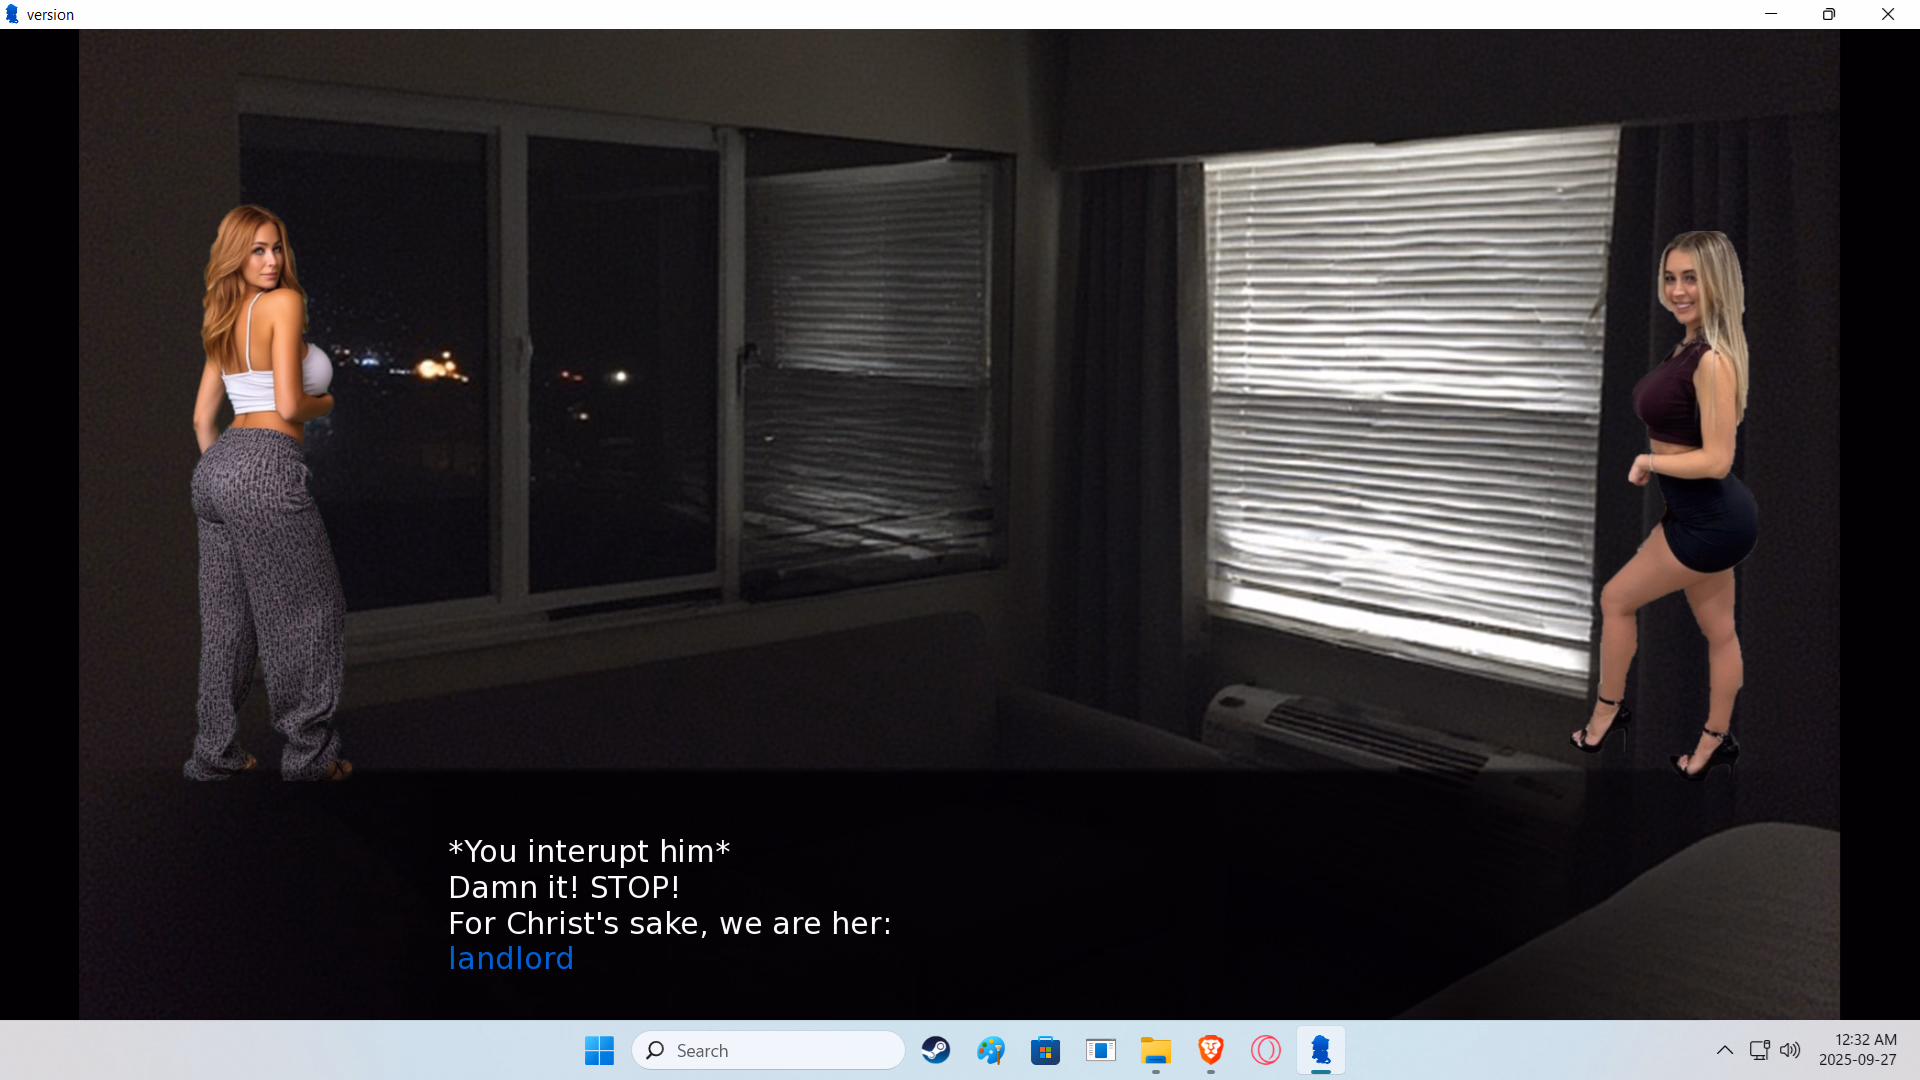Minimize the "version" game window
This screenshot has width=1920, height=1080.
[1771, 14]
